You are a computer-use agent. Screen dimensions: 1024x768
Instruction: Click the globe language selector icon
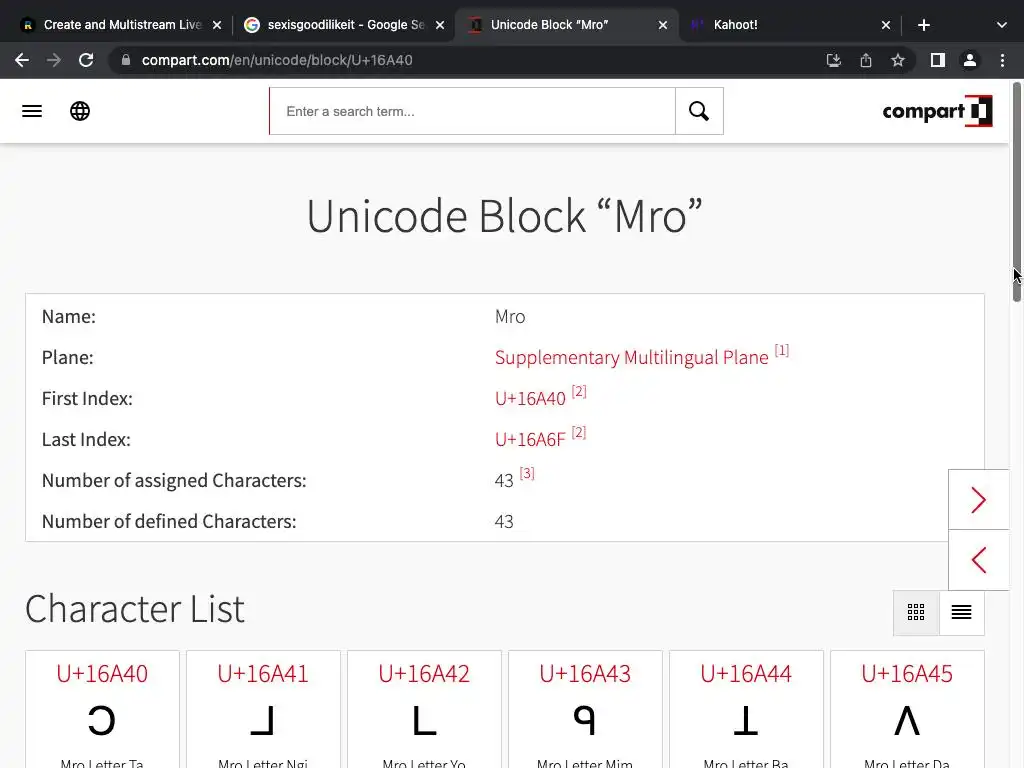[x=80, y=111]
